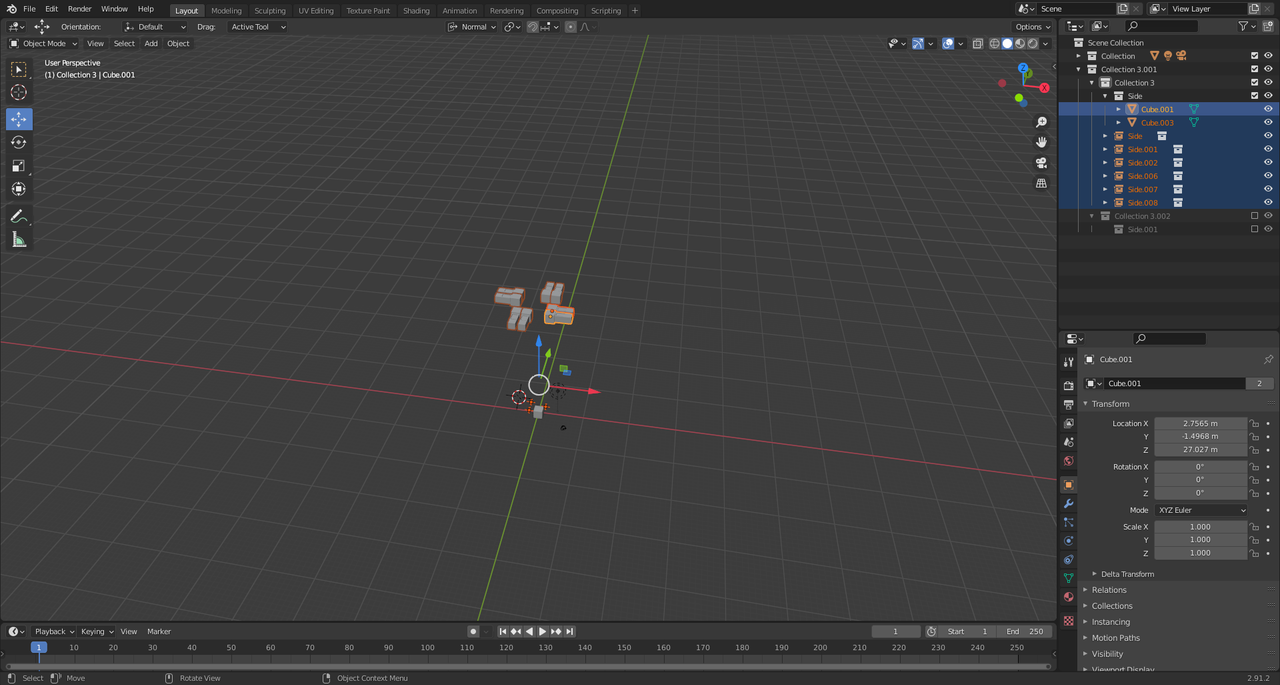Open rotation Mode XYZ Euler dropdown
Image resolution: width=1280 pixels, height=685 pixels.
click(x=1202, y=510)
